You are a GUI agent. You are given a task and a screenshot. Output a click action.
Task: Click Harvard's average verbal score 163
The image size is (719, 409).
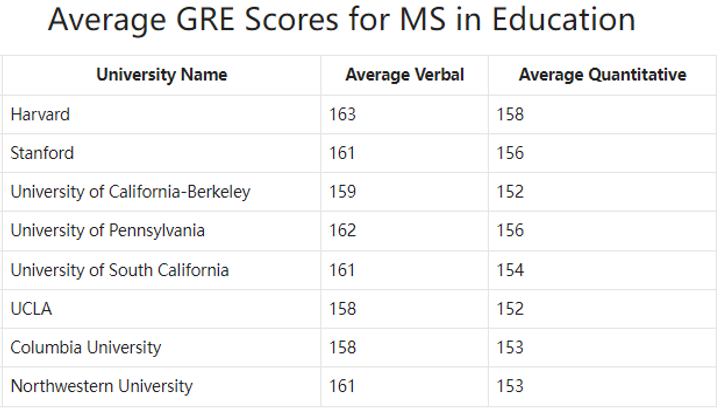point(342,115)
